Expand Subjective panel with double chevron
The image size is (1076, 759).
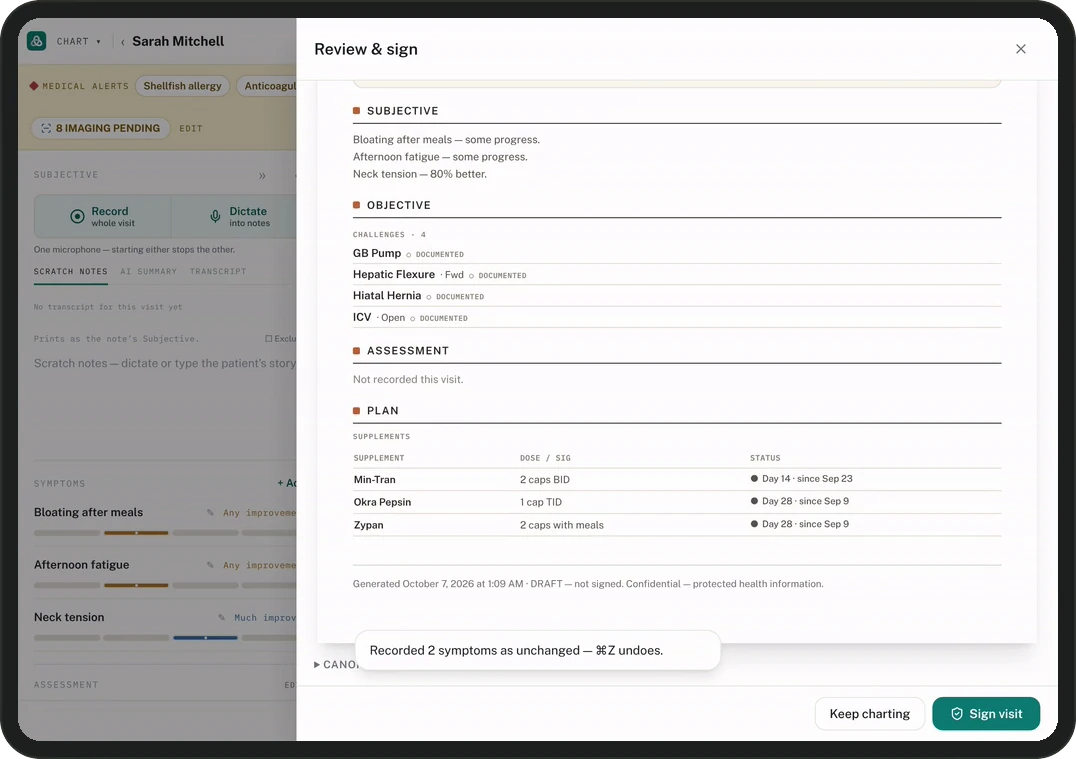[x=262, y=176]
